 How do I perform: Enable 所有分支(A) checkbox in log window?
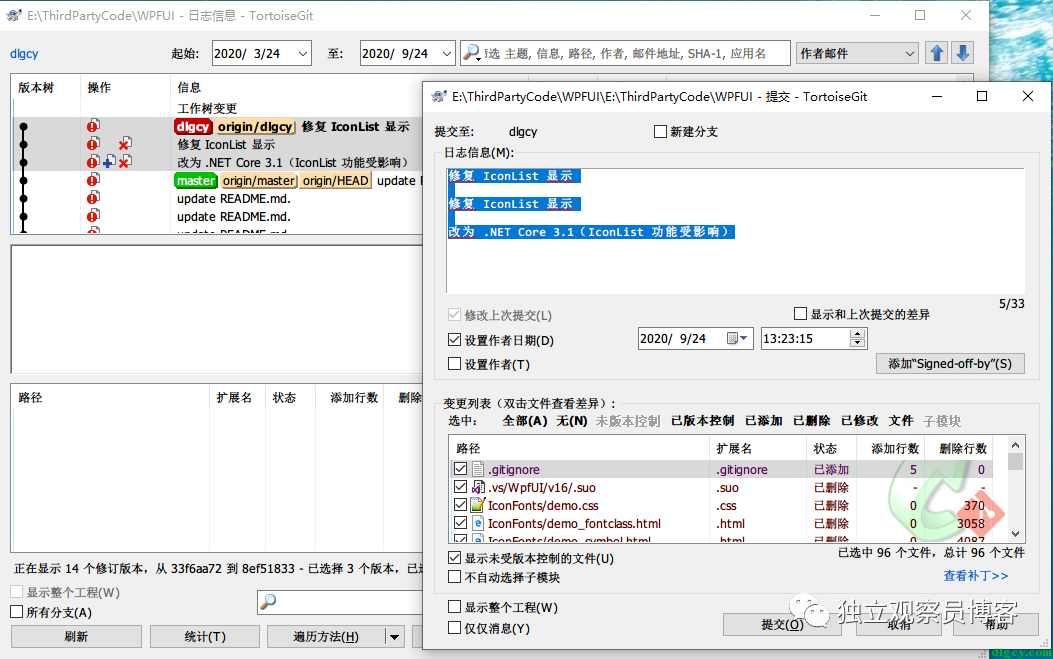pos(17,612)
